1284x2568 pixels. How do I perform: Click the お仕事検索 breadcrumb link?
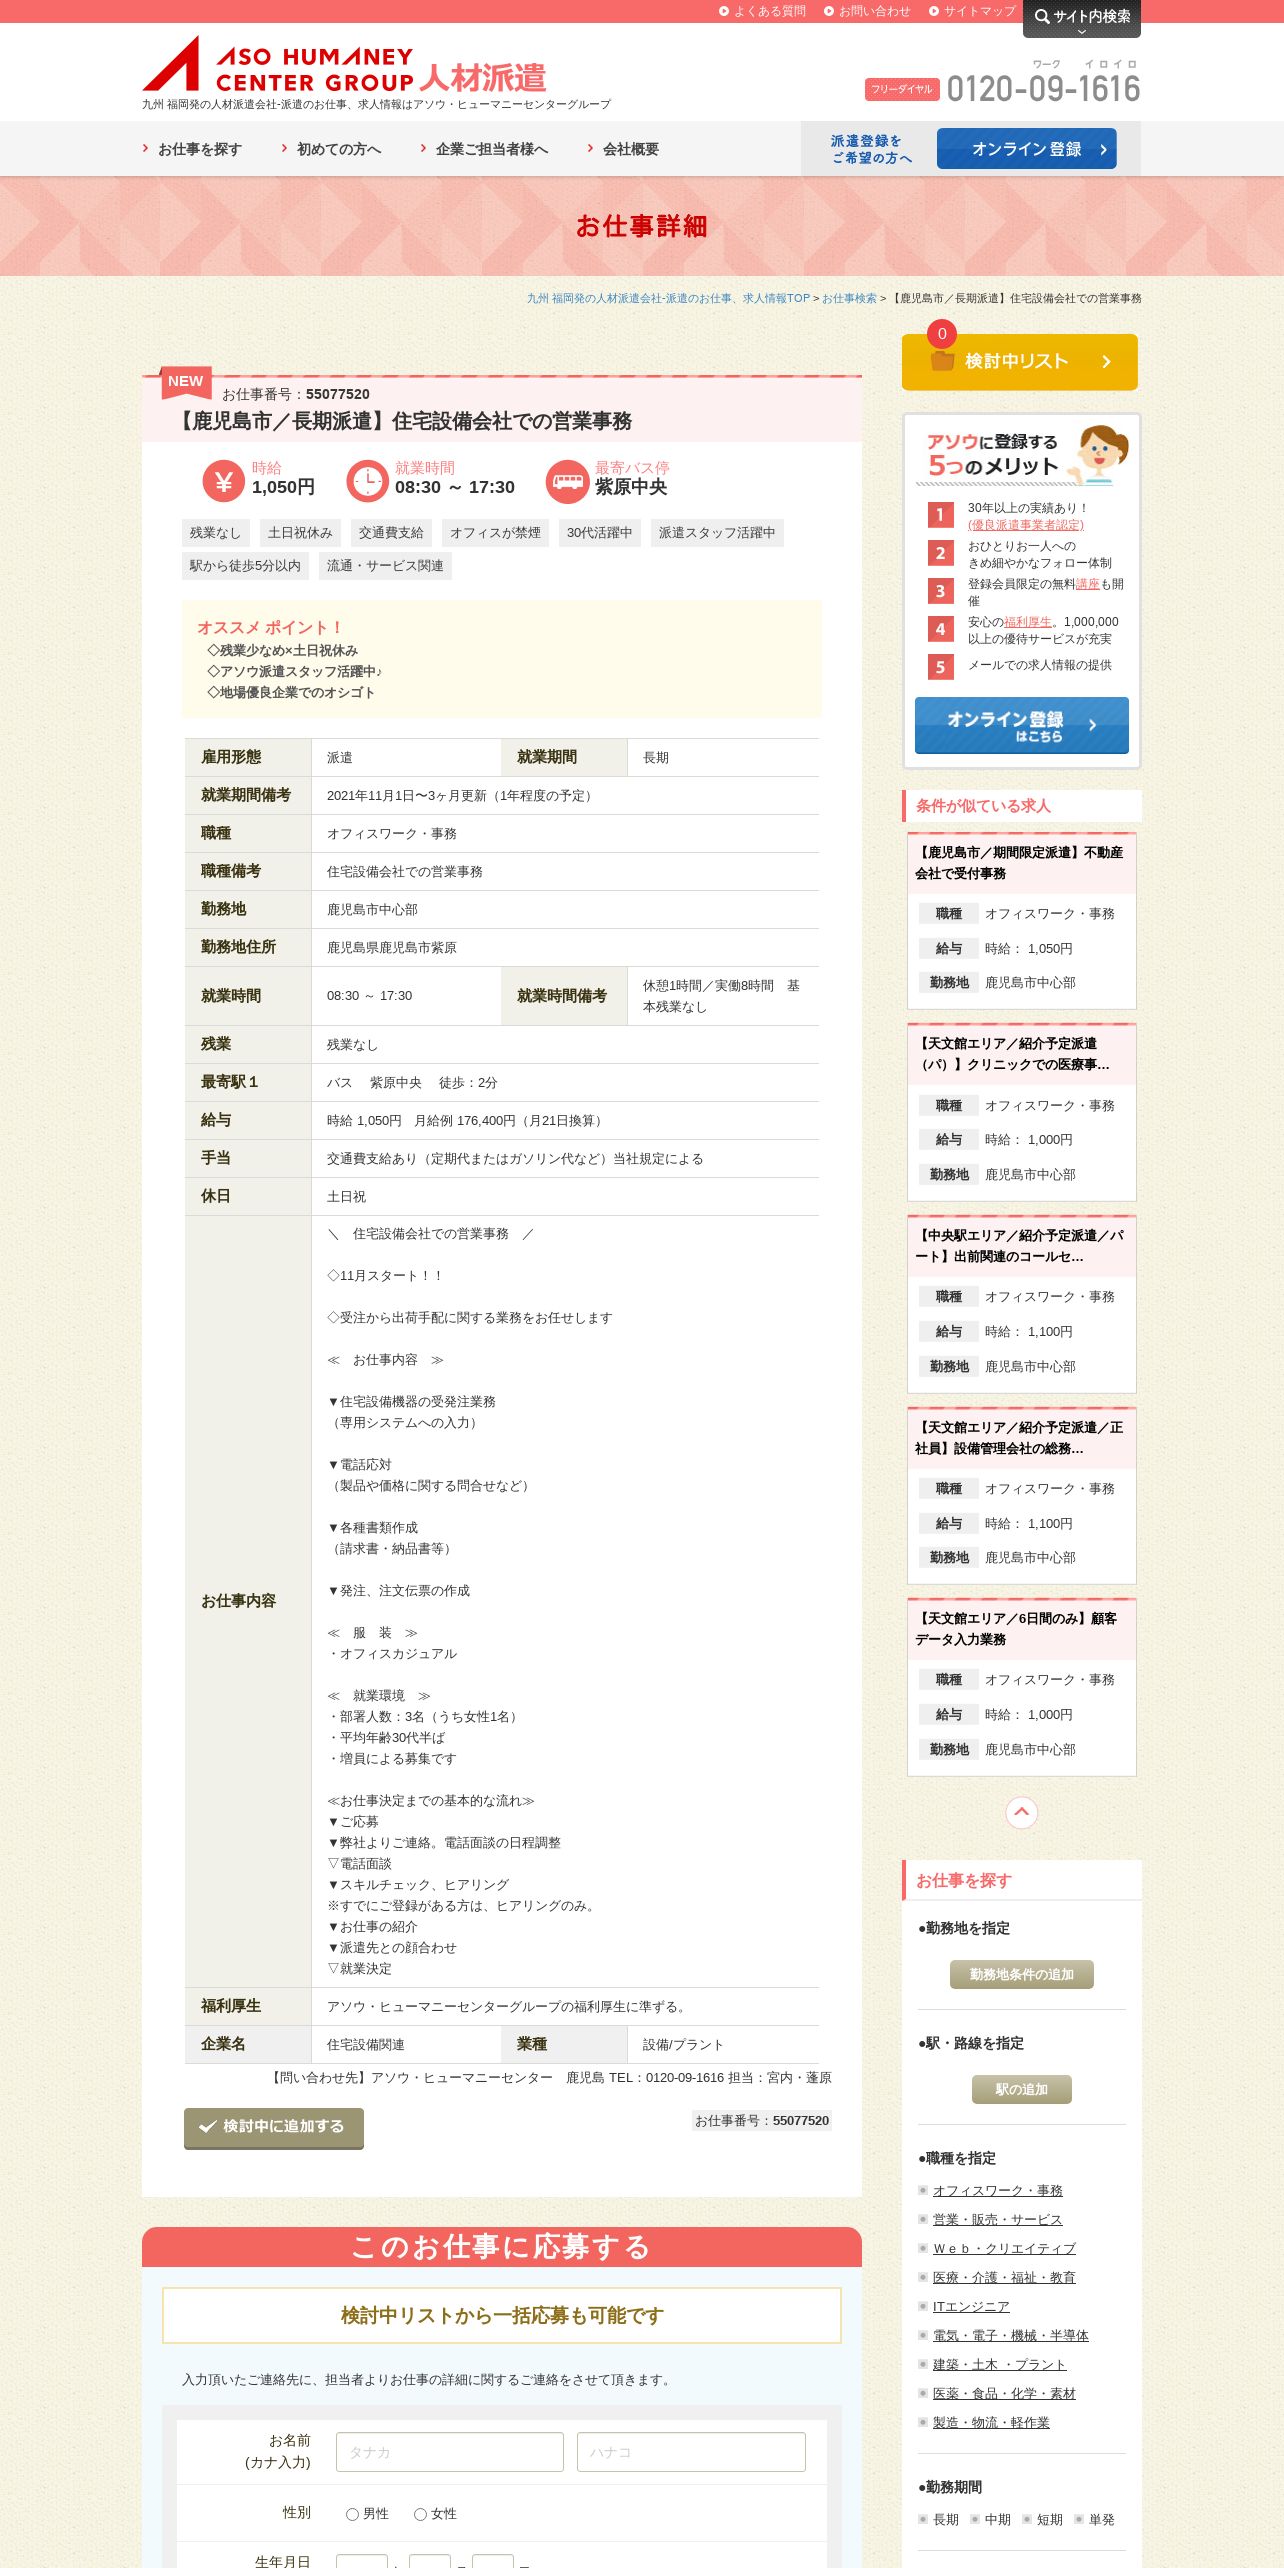pos(849,298)
